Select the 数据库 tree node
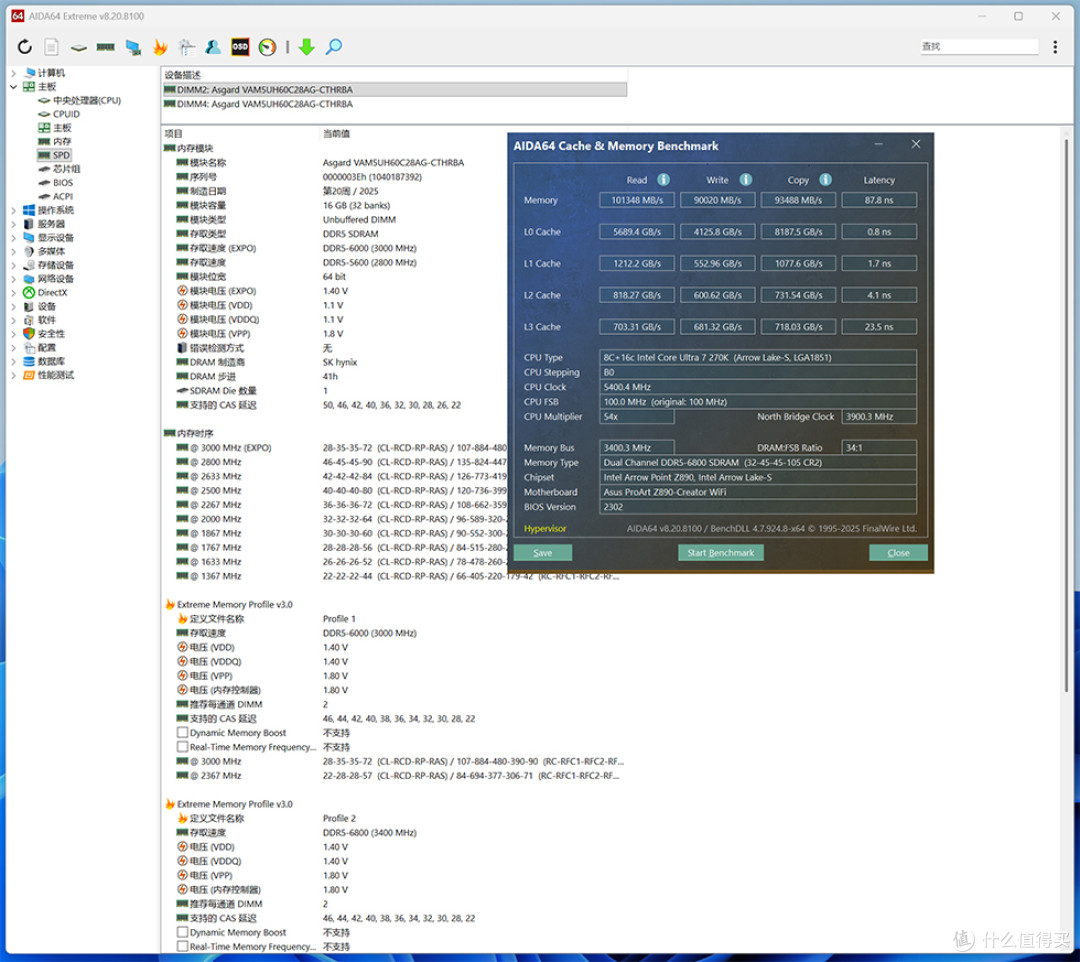 51,362
